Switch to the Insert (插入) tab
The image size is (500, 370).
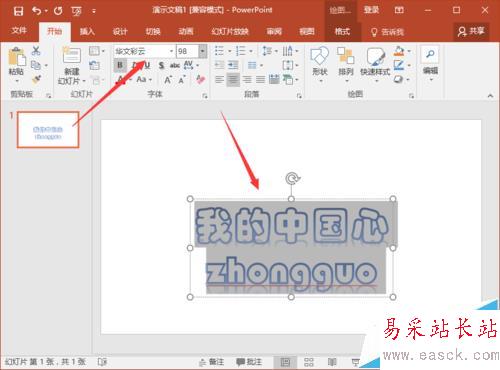coord(87,31)
